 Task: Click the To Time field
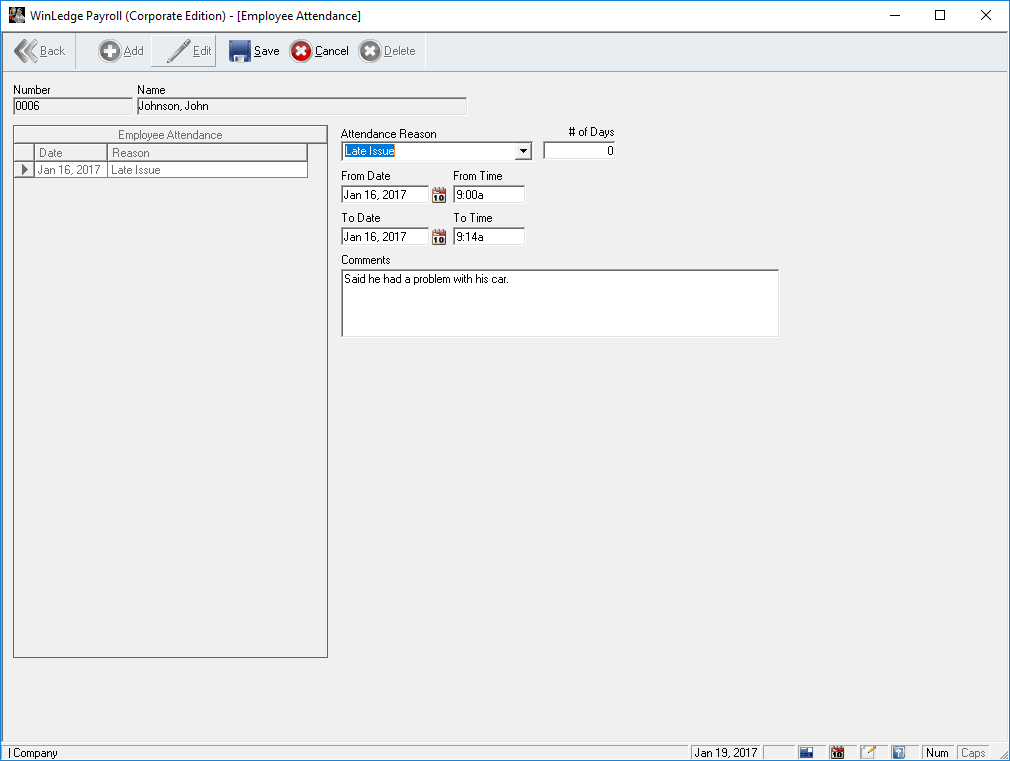click(x=488, y=237)
